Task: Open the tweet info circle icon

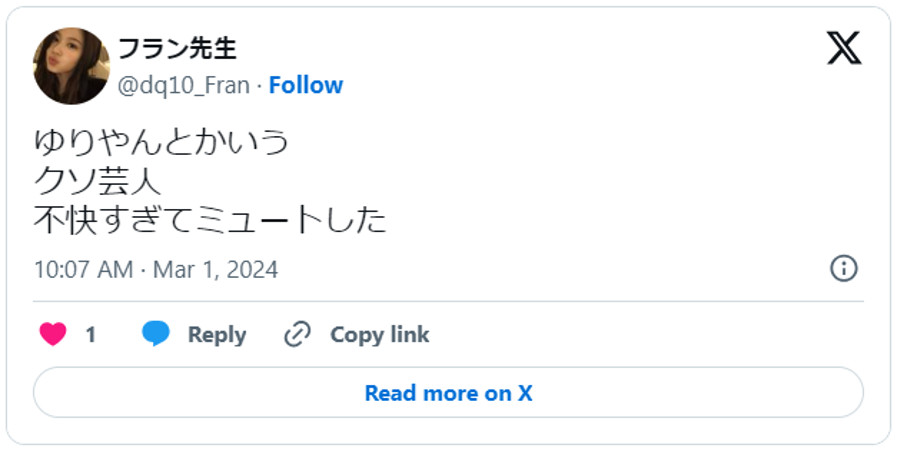Action: tap(844, 268)
